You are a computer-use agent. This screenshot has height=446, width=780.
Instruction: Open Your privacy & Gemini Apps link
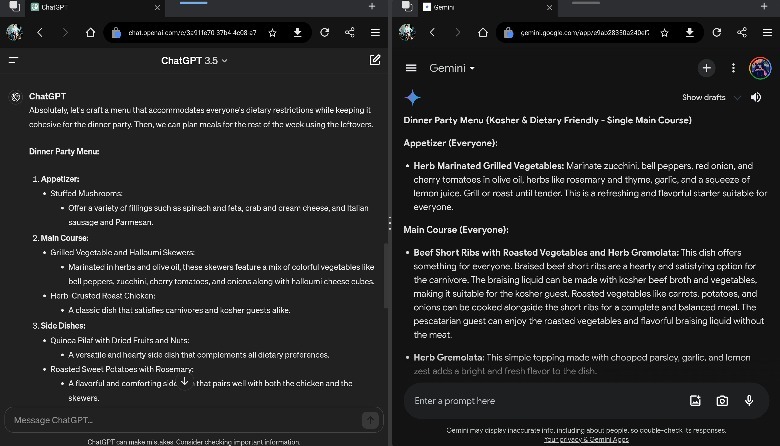586,439
